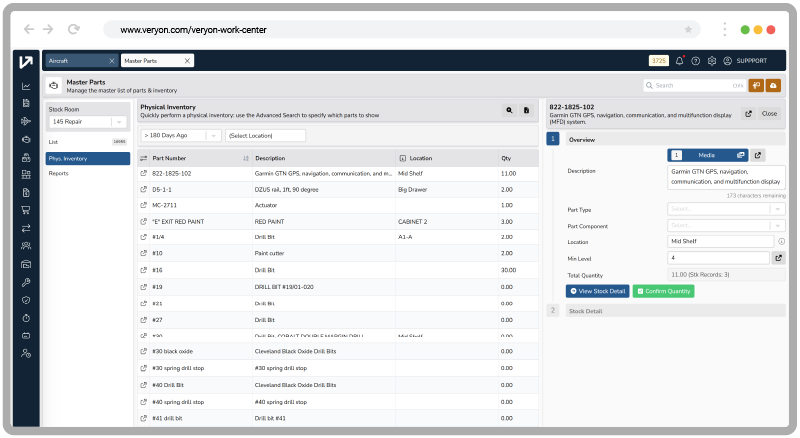This screenshot has width=800, height=438.
Task: Open the transfer arrows sidebar icon
Action: click(26, 228)
